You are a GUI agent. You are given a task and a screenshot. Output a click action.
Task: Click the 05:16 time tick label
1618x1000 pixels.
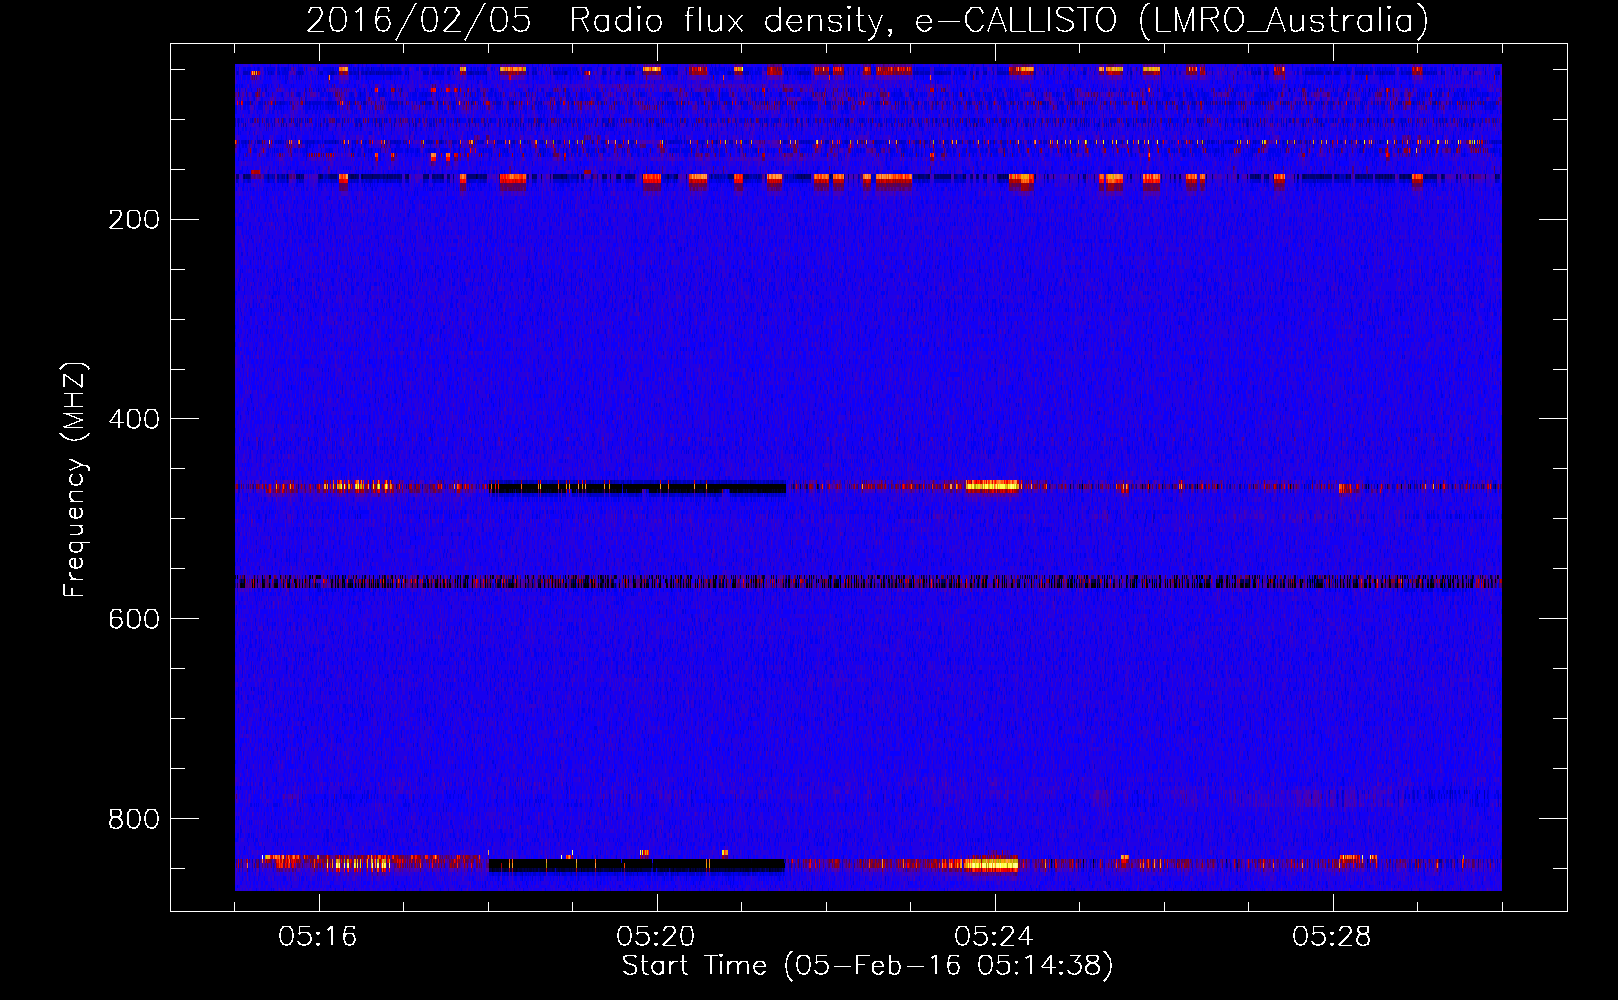[x=318, y=937]
